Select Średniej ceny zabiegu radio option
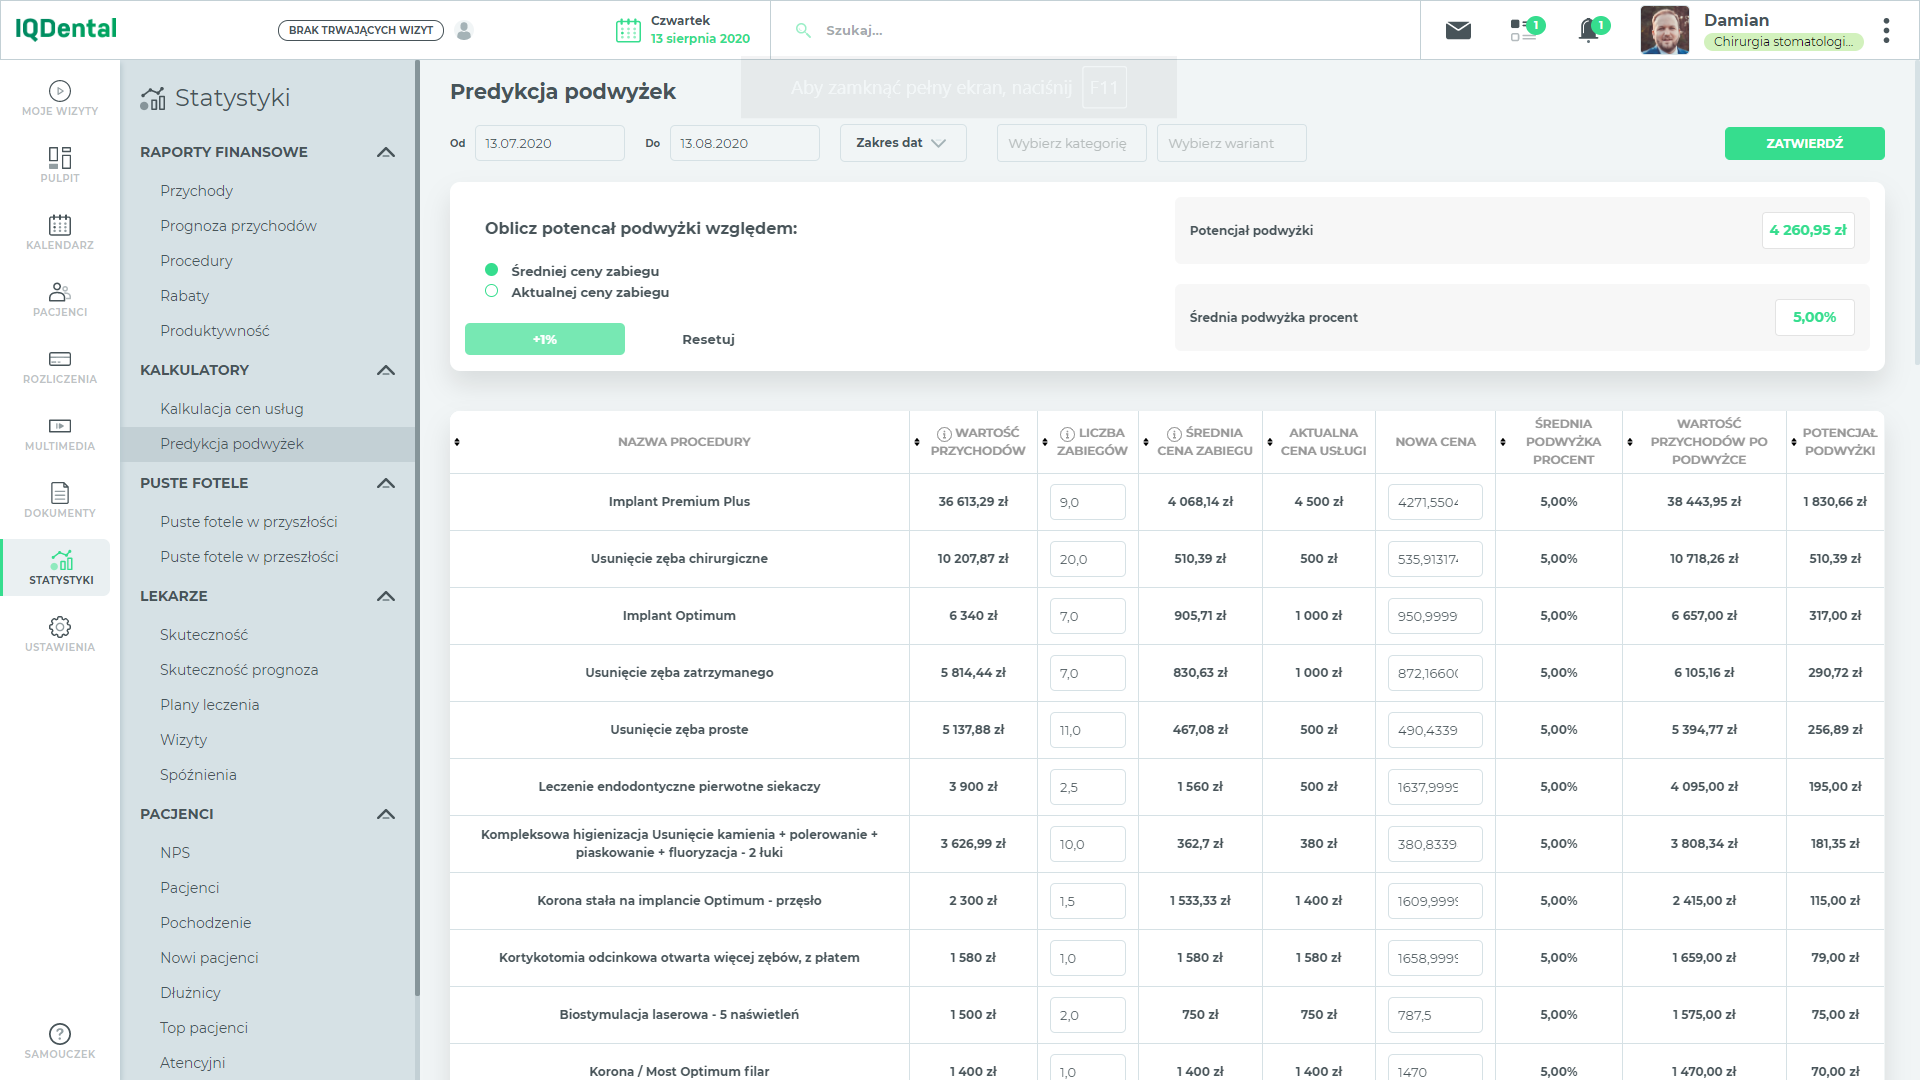The height and width of the screenshot is (1080, 1920). click(491, 270)
